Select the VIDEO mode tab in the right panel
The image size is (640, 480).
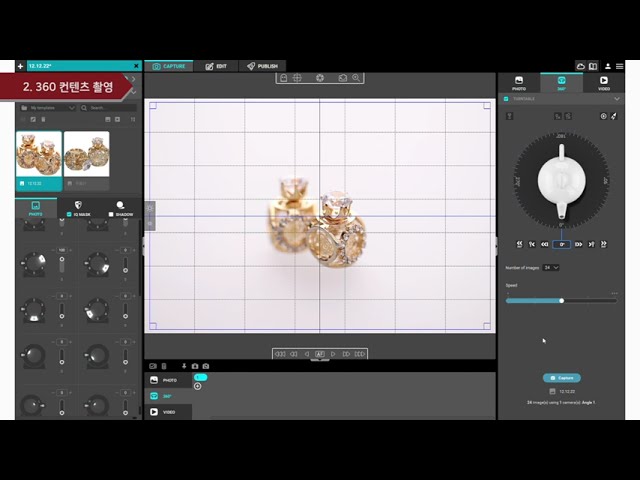tap(604, 83)
